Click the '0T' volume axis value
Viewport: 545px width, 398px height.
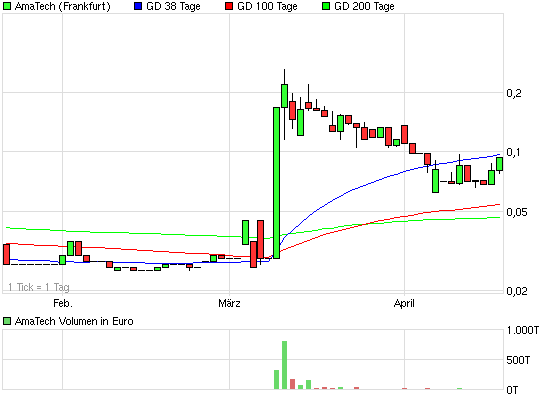point(512,390)
